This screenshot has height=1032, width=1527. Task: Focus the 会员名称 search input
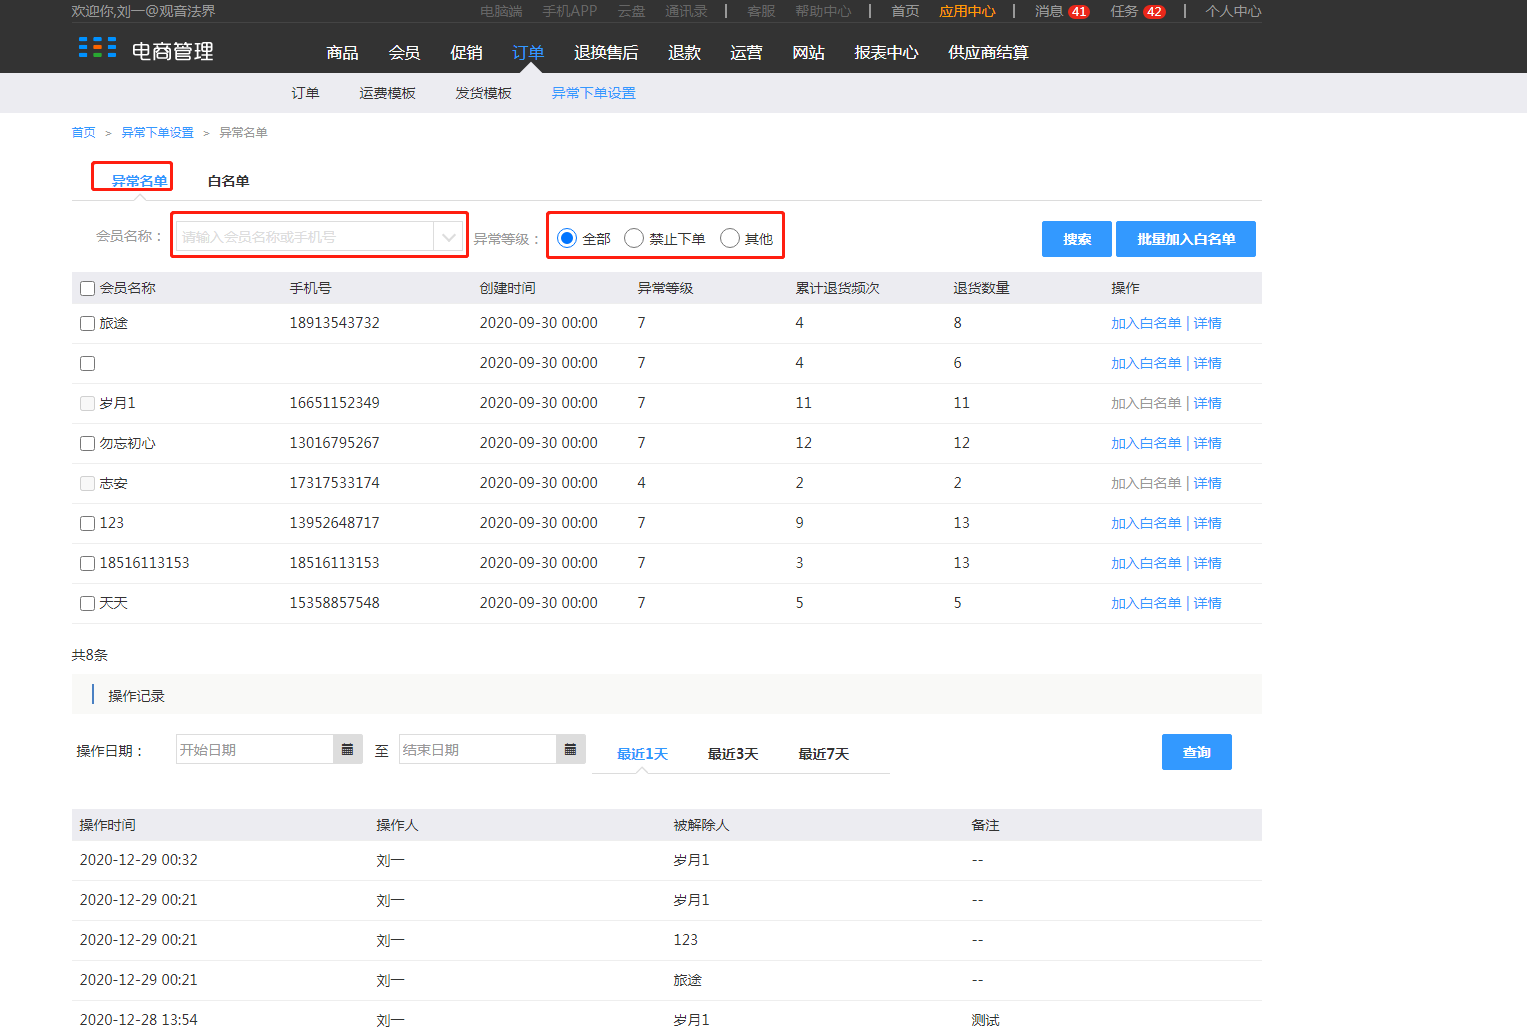tap(305, 237)
